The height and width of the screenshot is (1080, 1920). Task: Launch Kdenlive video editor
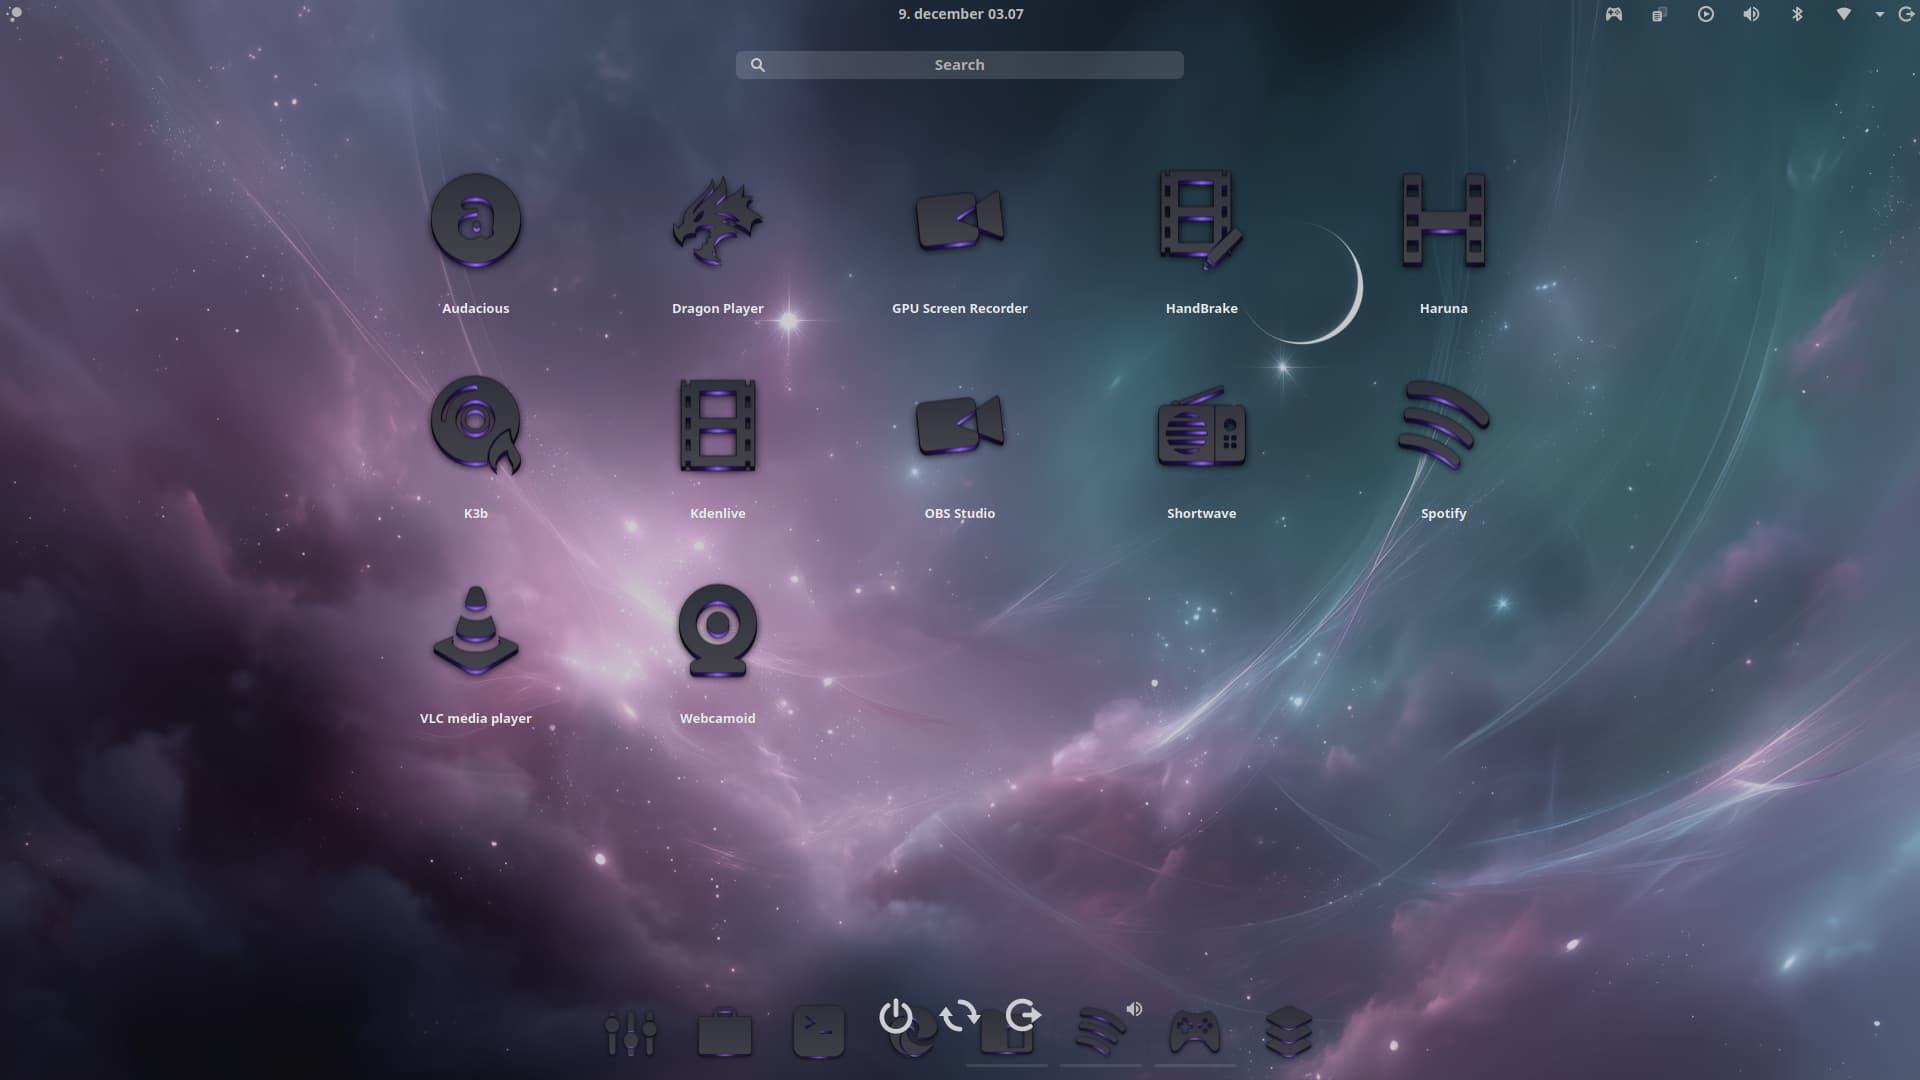point(717,427)
